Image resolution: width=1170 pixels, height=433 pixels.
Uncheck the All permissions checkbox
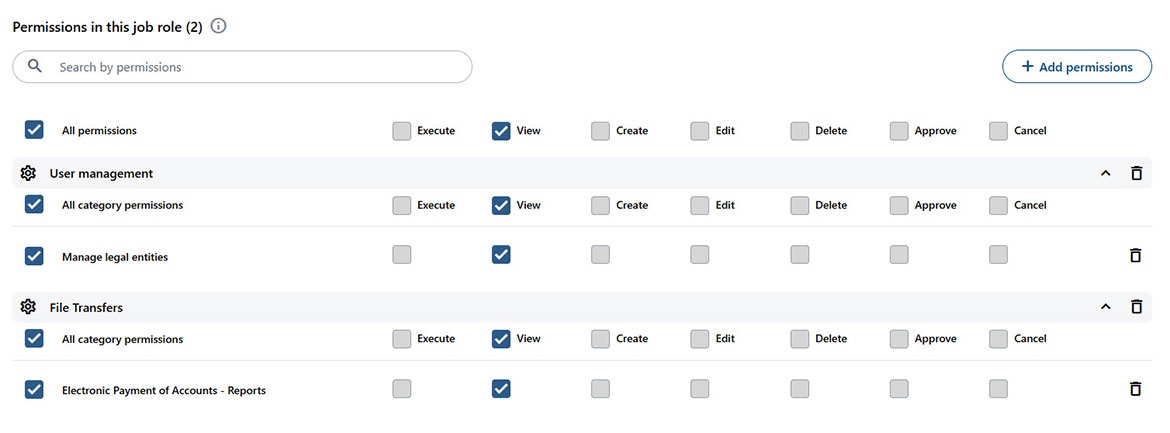tap(34, 130)
